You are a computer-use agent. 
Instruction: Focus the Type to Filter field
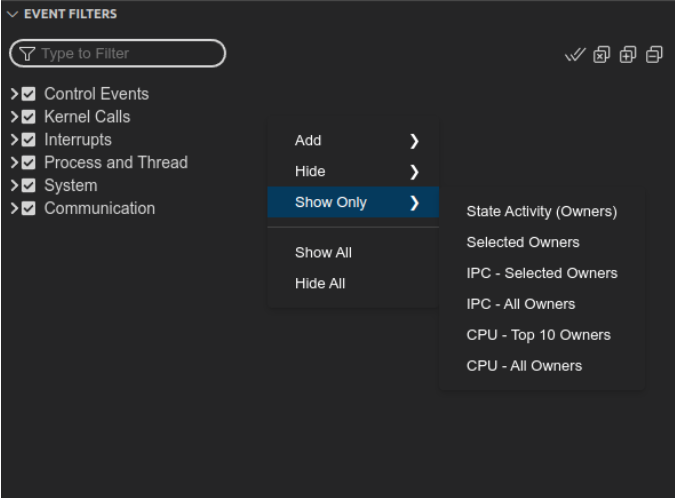tap(118, 54)
